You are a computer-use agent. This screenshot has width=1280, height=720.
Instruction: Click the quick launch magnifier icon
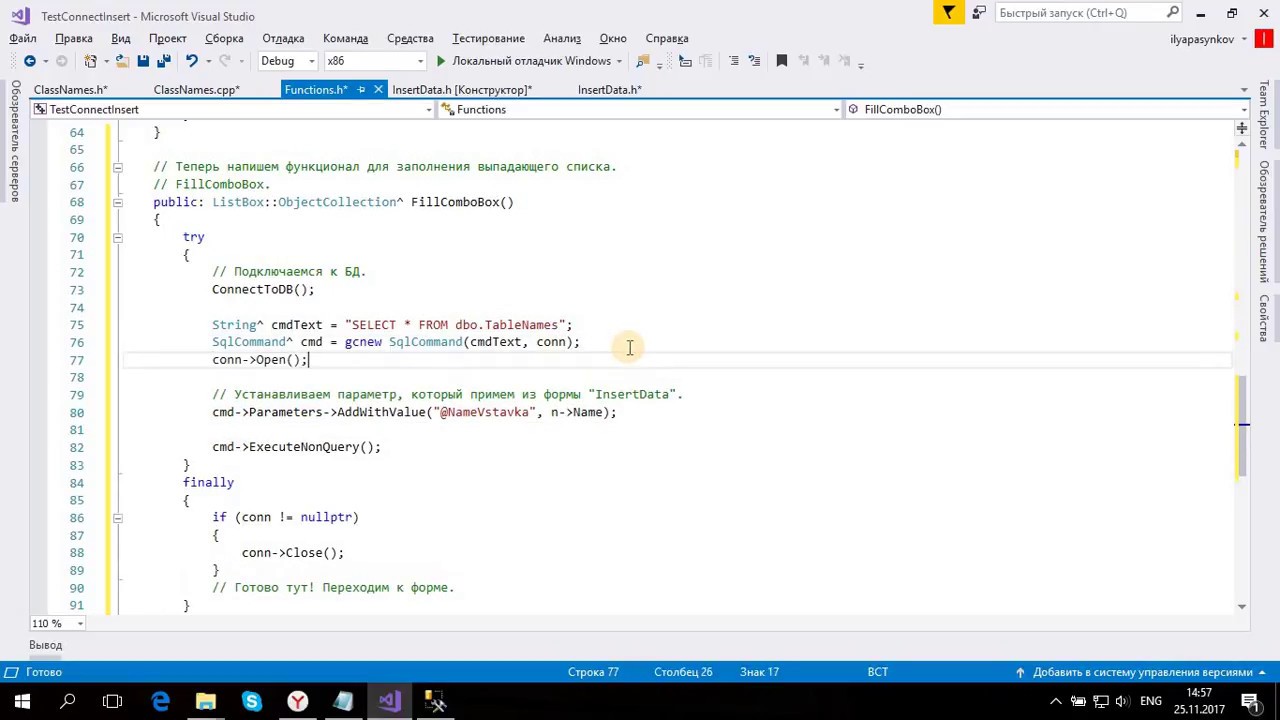(1173, 12)
